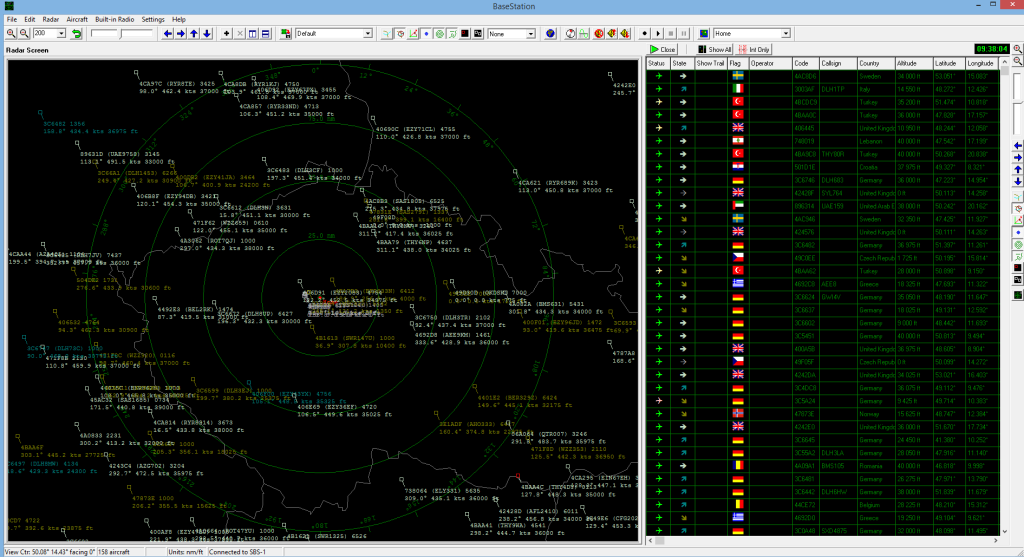Viewport: 1024px width, 557px height.
Task: Open the Home location dropdown
Action: (786, 33)
